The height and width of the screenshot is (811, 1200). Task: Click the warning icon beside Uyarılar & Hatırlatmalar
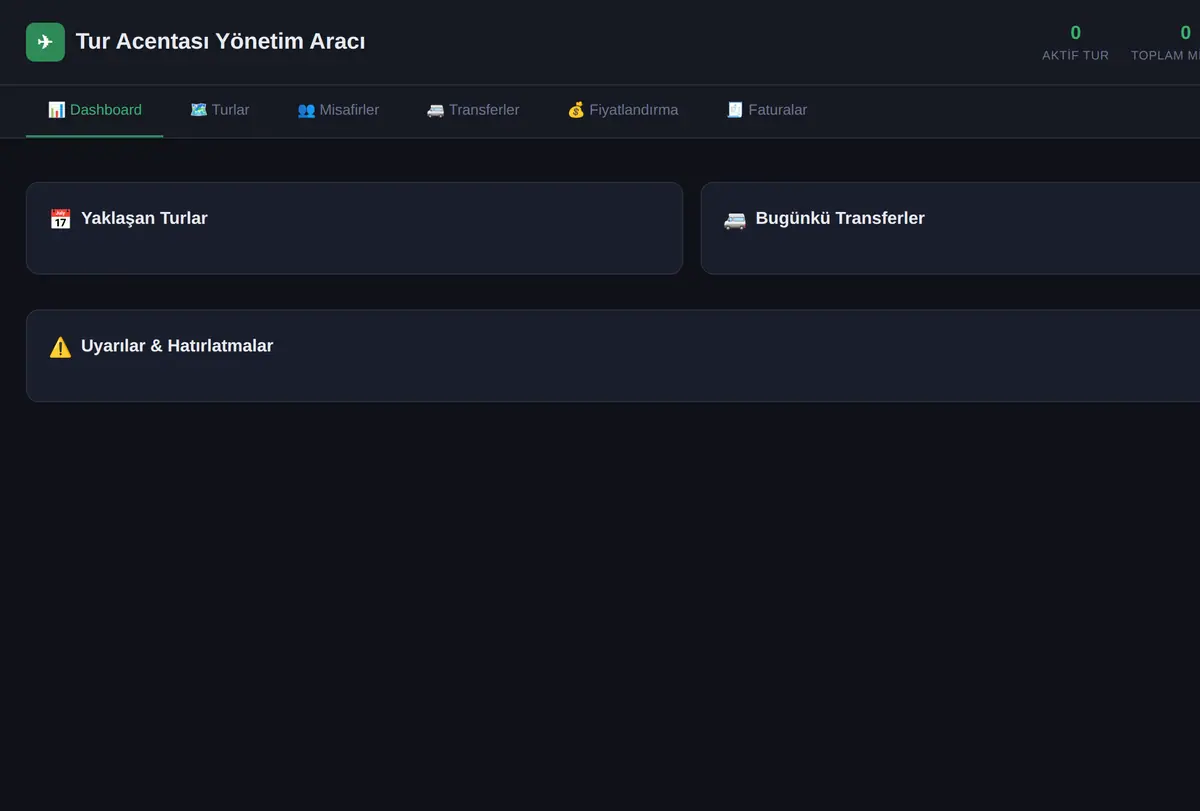coord(60,347)
